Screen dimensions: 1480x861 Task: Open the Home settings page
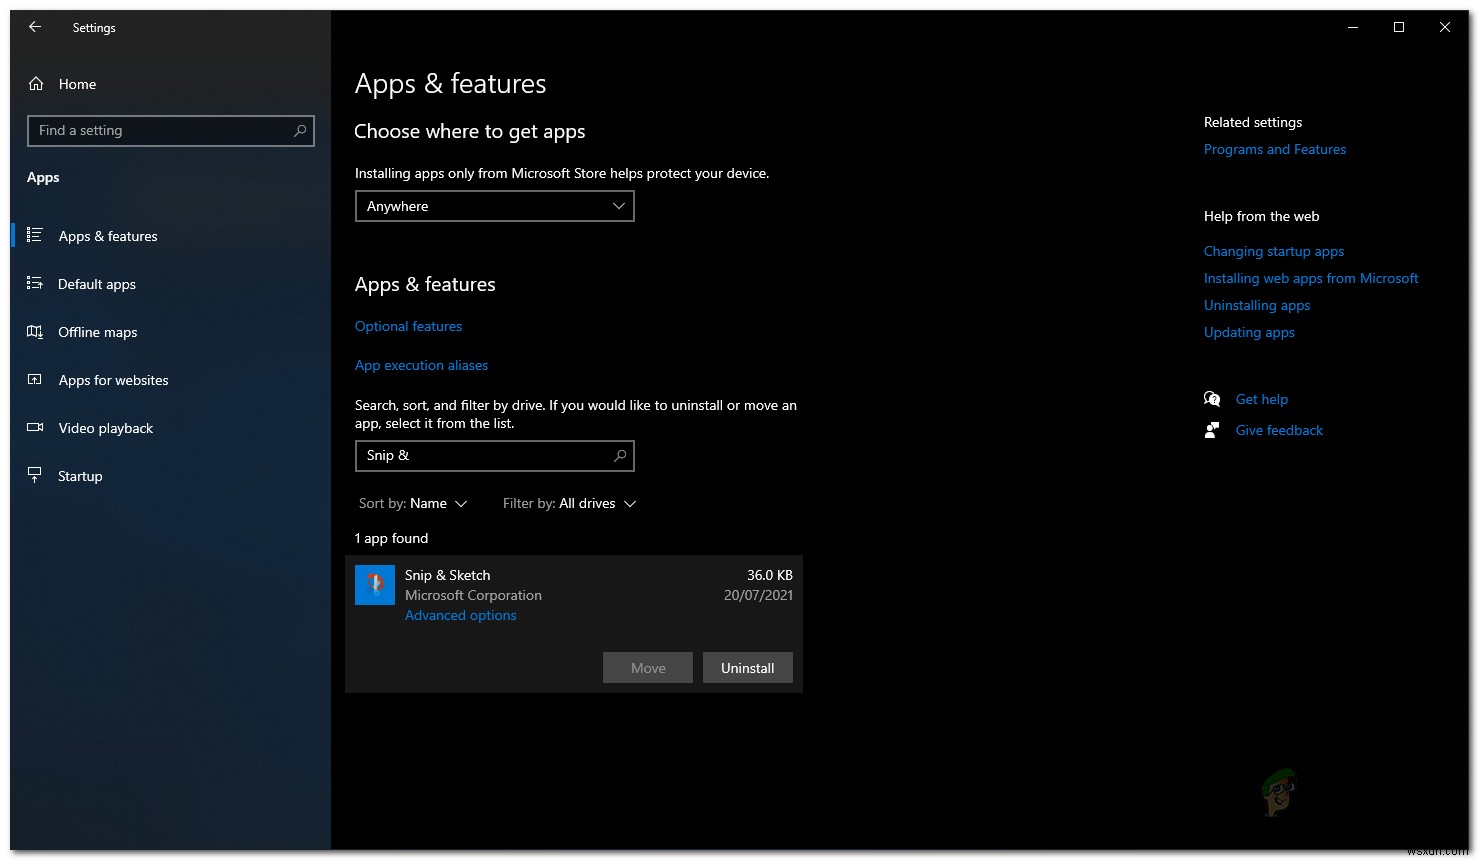pos(77,84)
